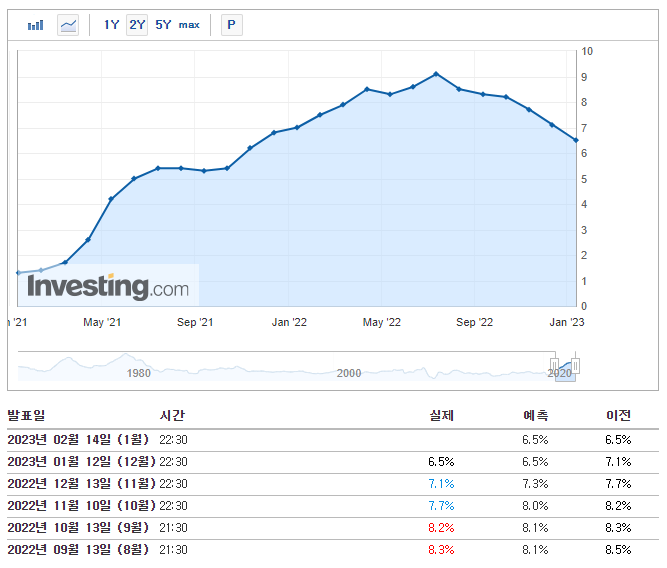
Task: Click the previous value 7.1%
Action: click(619, 462)
